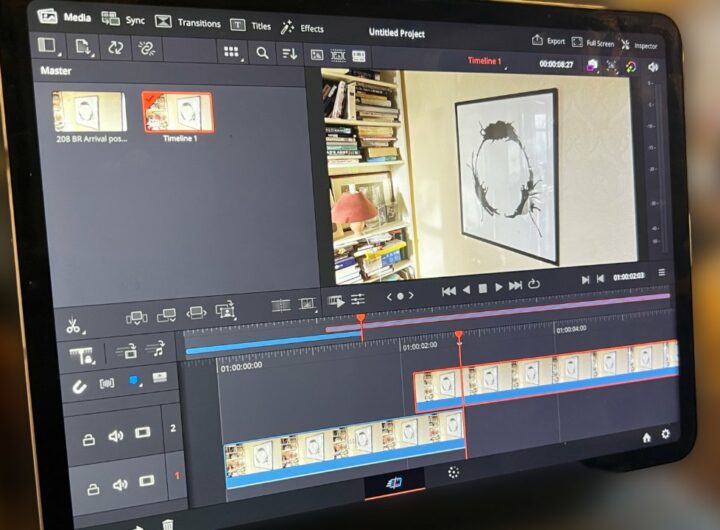The width and height of the screenshot is (720, 530).
Task: Open the Effects library
Action: point(300,28)
